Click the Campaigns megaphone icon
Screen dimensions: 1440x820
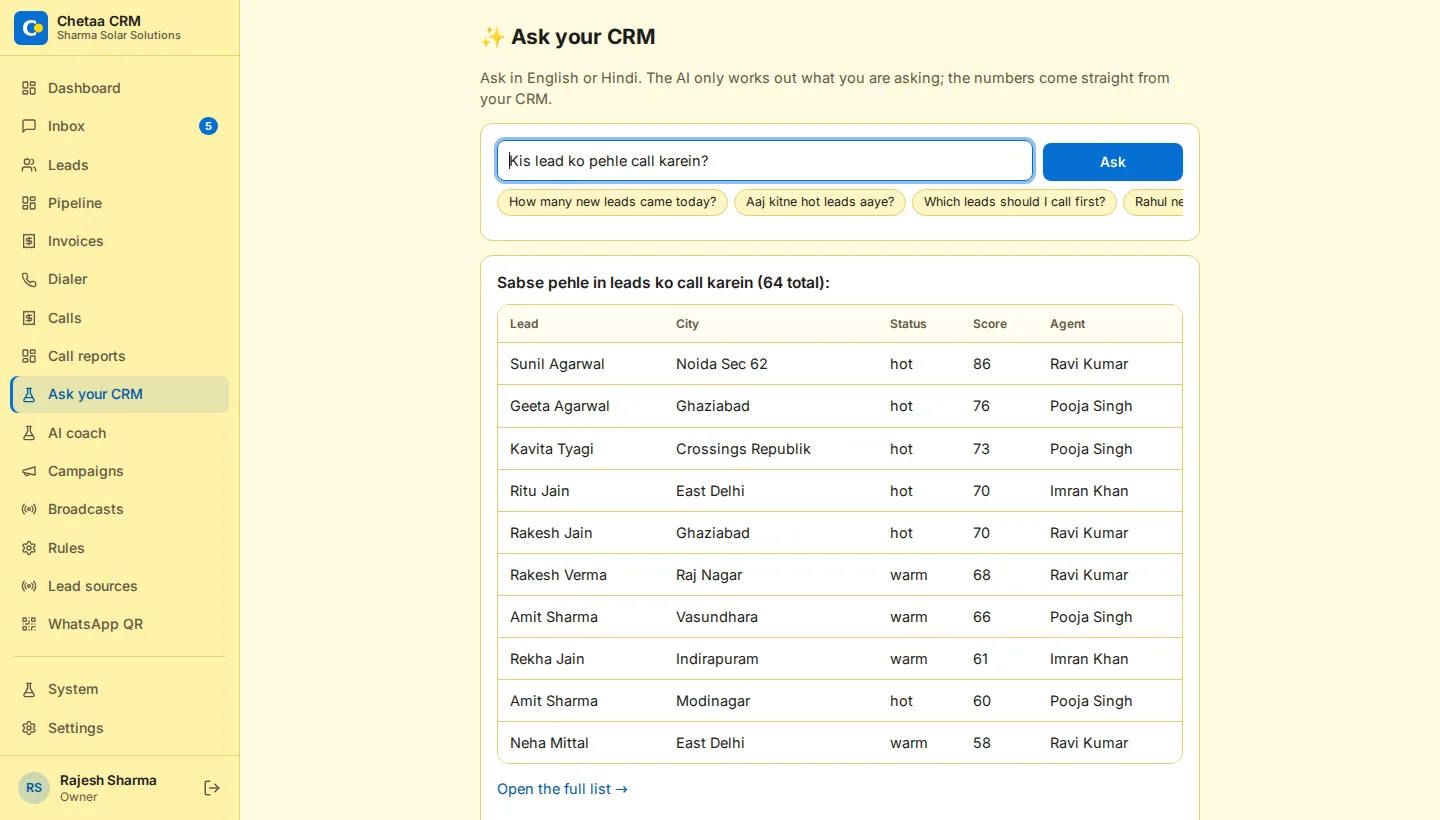(x=29, y=471)
